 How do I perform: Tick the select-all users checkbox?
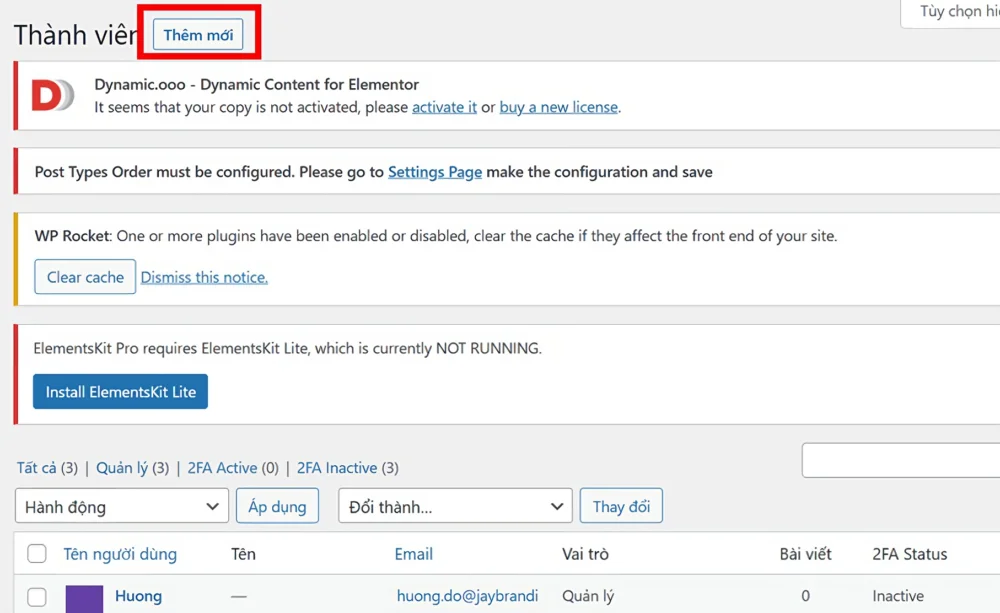pyautogui.click(x=37, y=554)
